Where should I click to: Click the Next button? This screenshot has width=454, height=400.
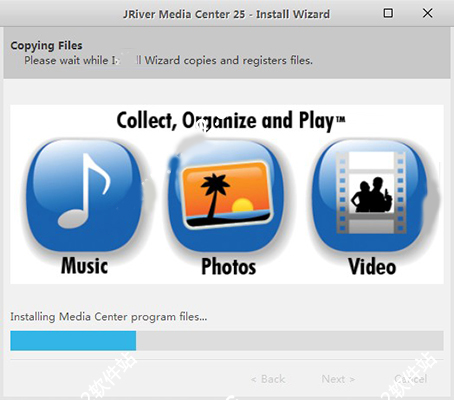click(338, 379)
